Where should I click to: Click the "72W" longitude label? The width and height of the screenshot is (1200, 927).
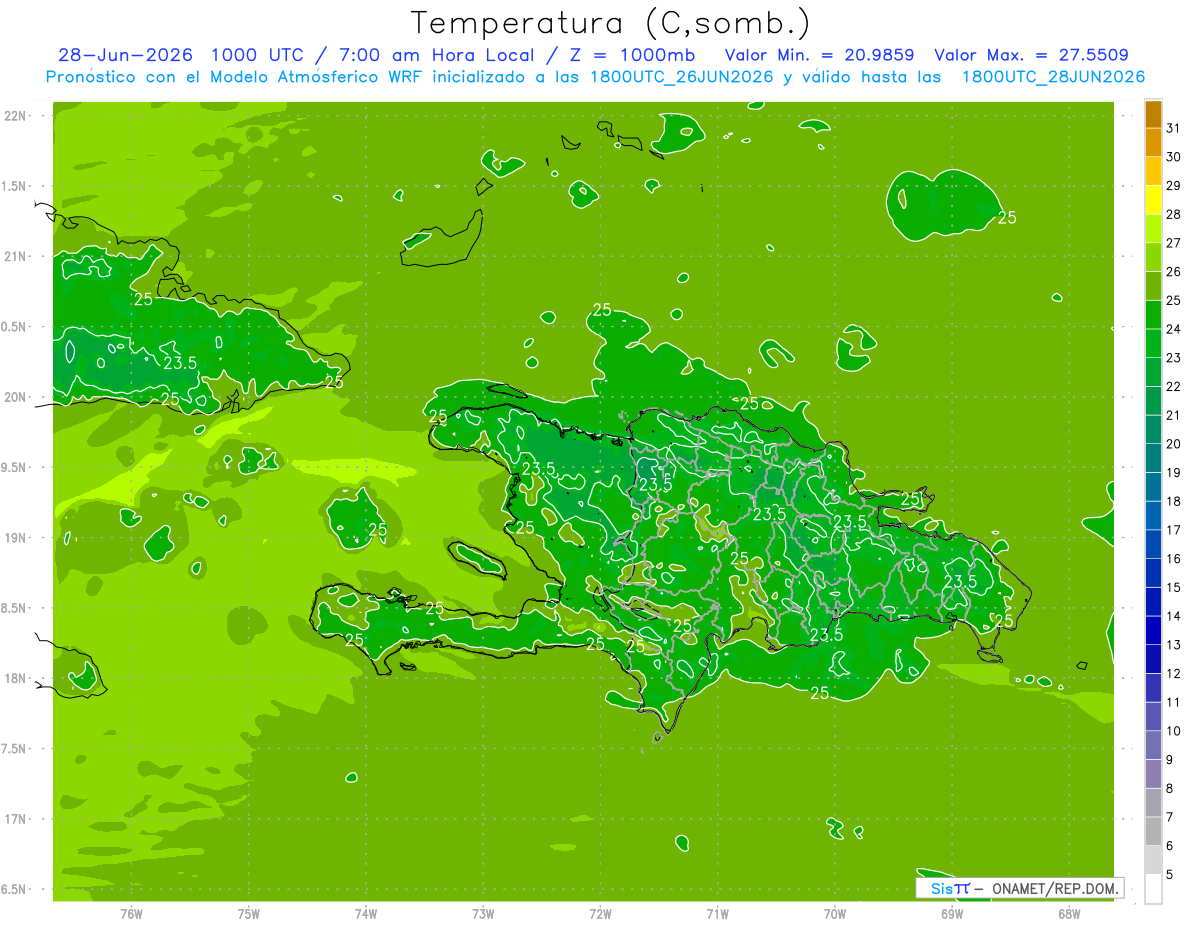coord(600,913)
